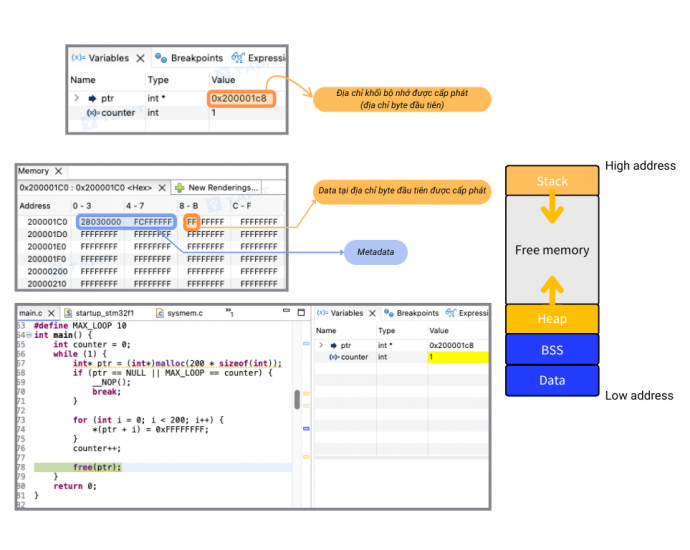The height and width of the screenshot is (550, 690).
Task: Open the sysmem.c editor tab
Action: click(x=180, y=313)
